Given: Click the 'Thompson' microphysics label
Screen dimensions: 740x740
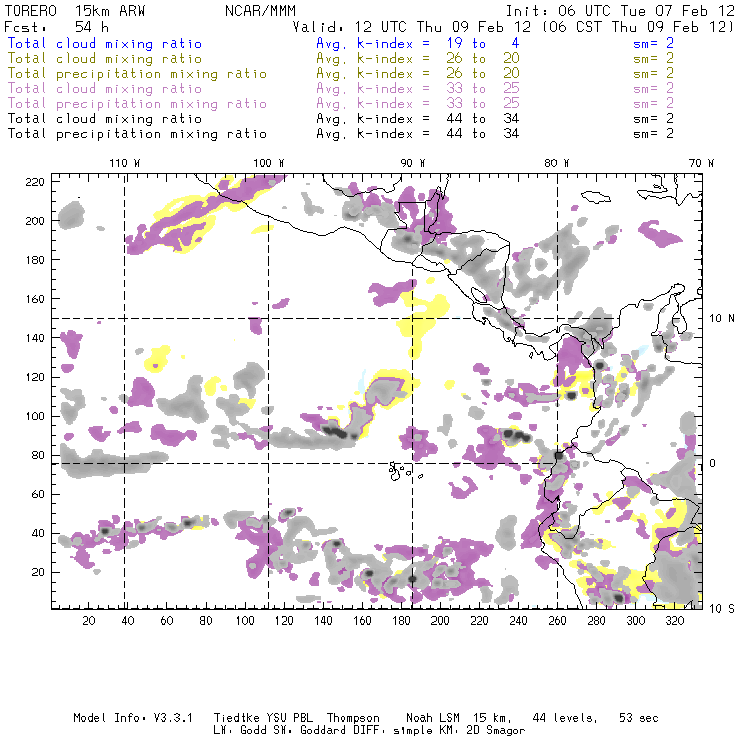Looking at the screenshot, I should (353, 718).
